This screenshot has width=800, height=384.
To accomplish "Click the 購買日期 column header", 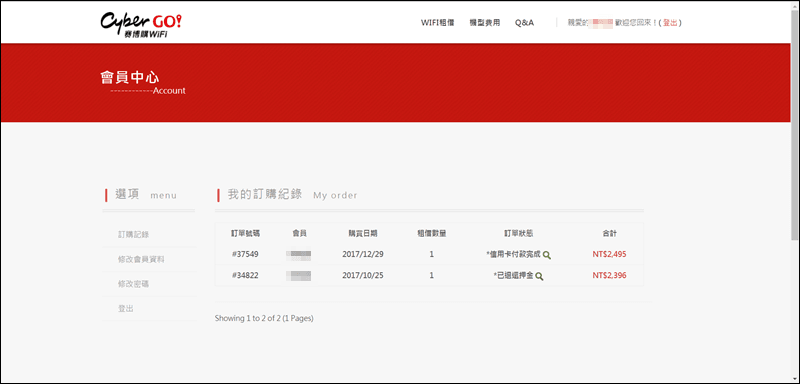I will (363, 233).
